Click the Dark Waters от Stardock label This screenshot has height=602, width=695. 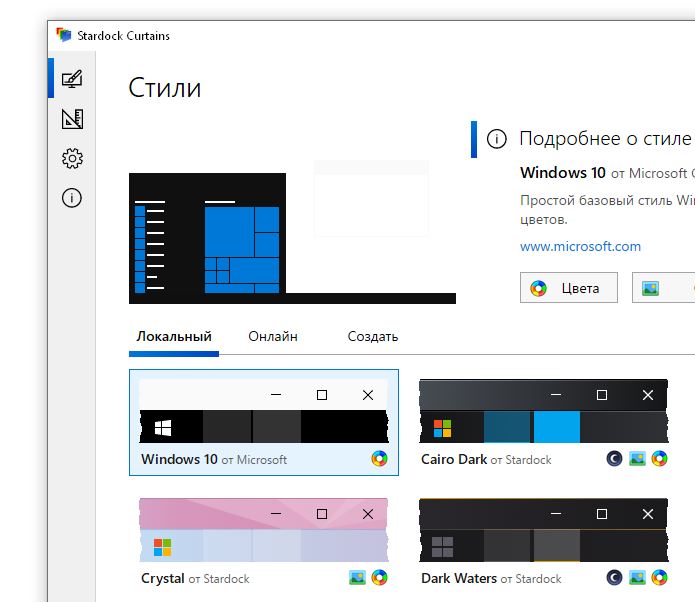point(491,579)
